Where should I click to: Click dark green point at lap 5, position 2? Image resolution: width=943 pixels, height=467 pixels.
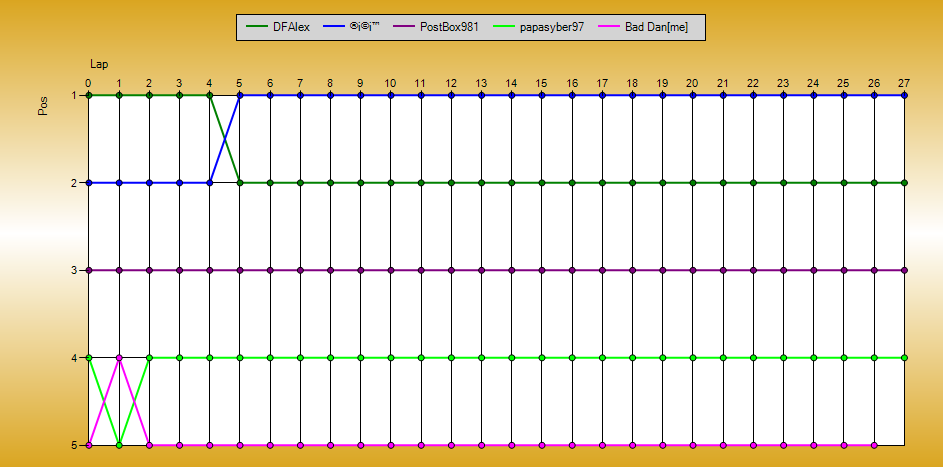pyautogui.click(x=240, y=183)
